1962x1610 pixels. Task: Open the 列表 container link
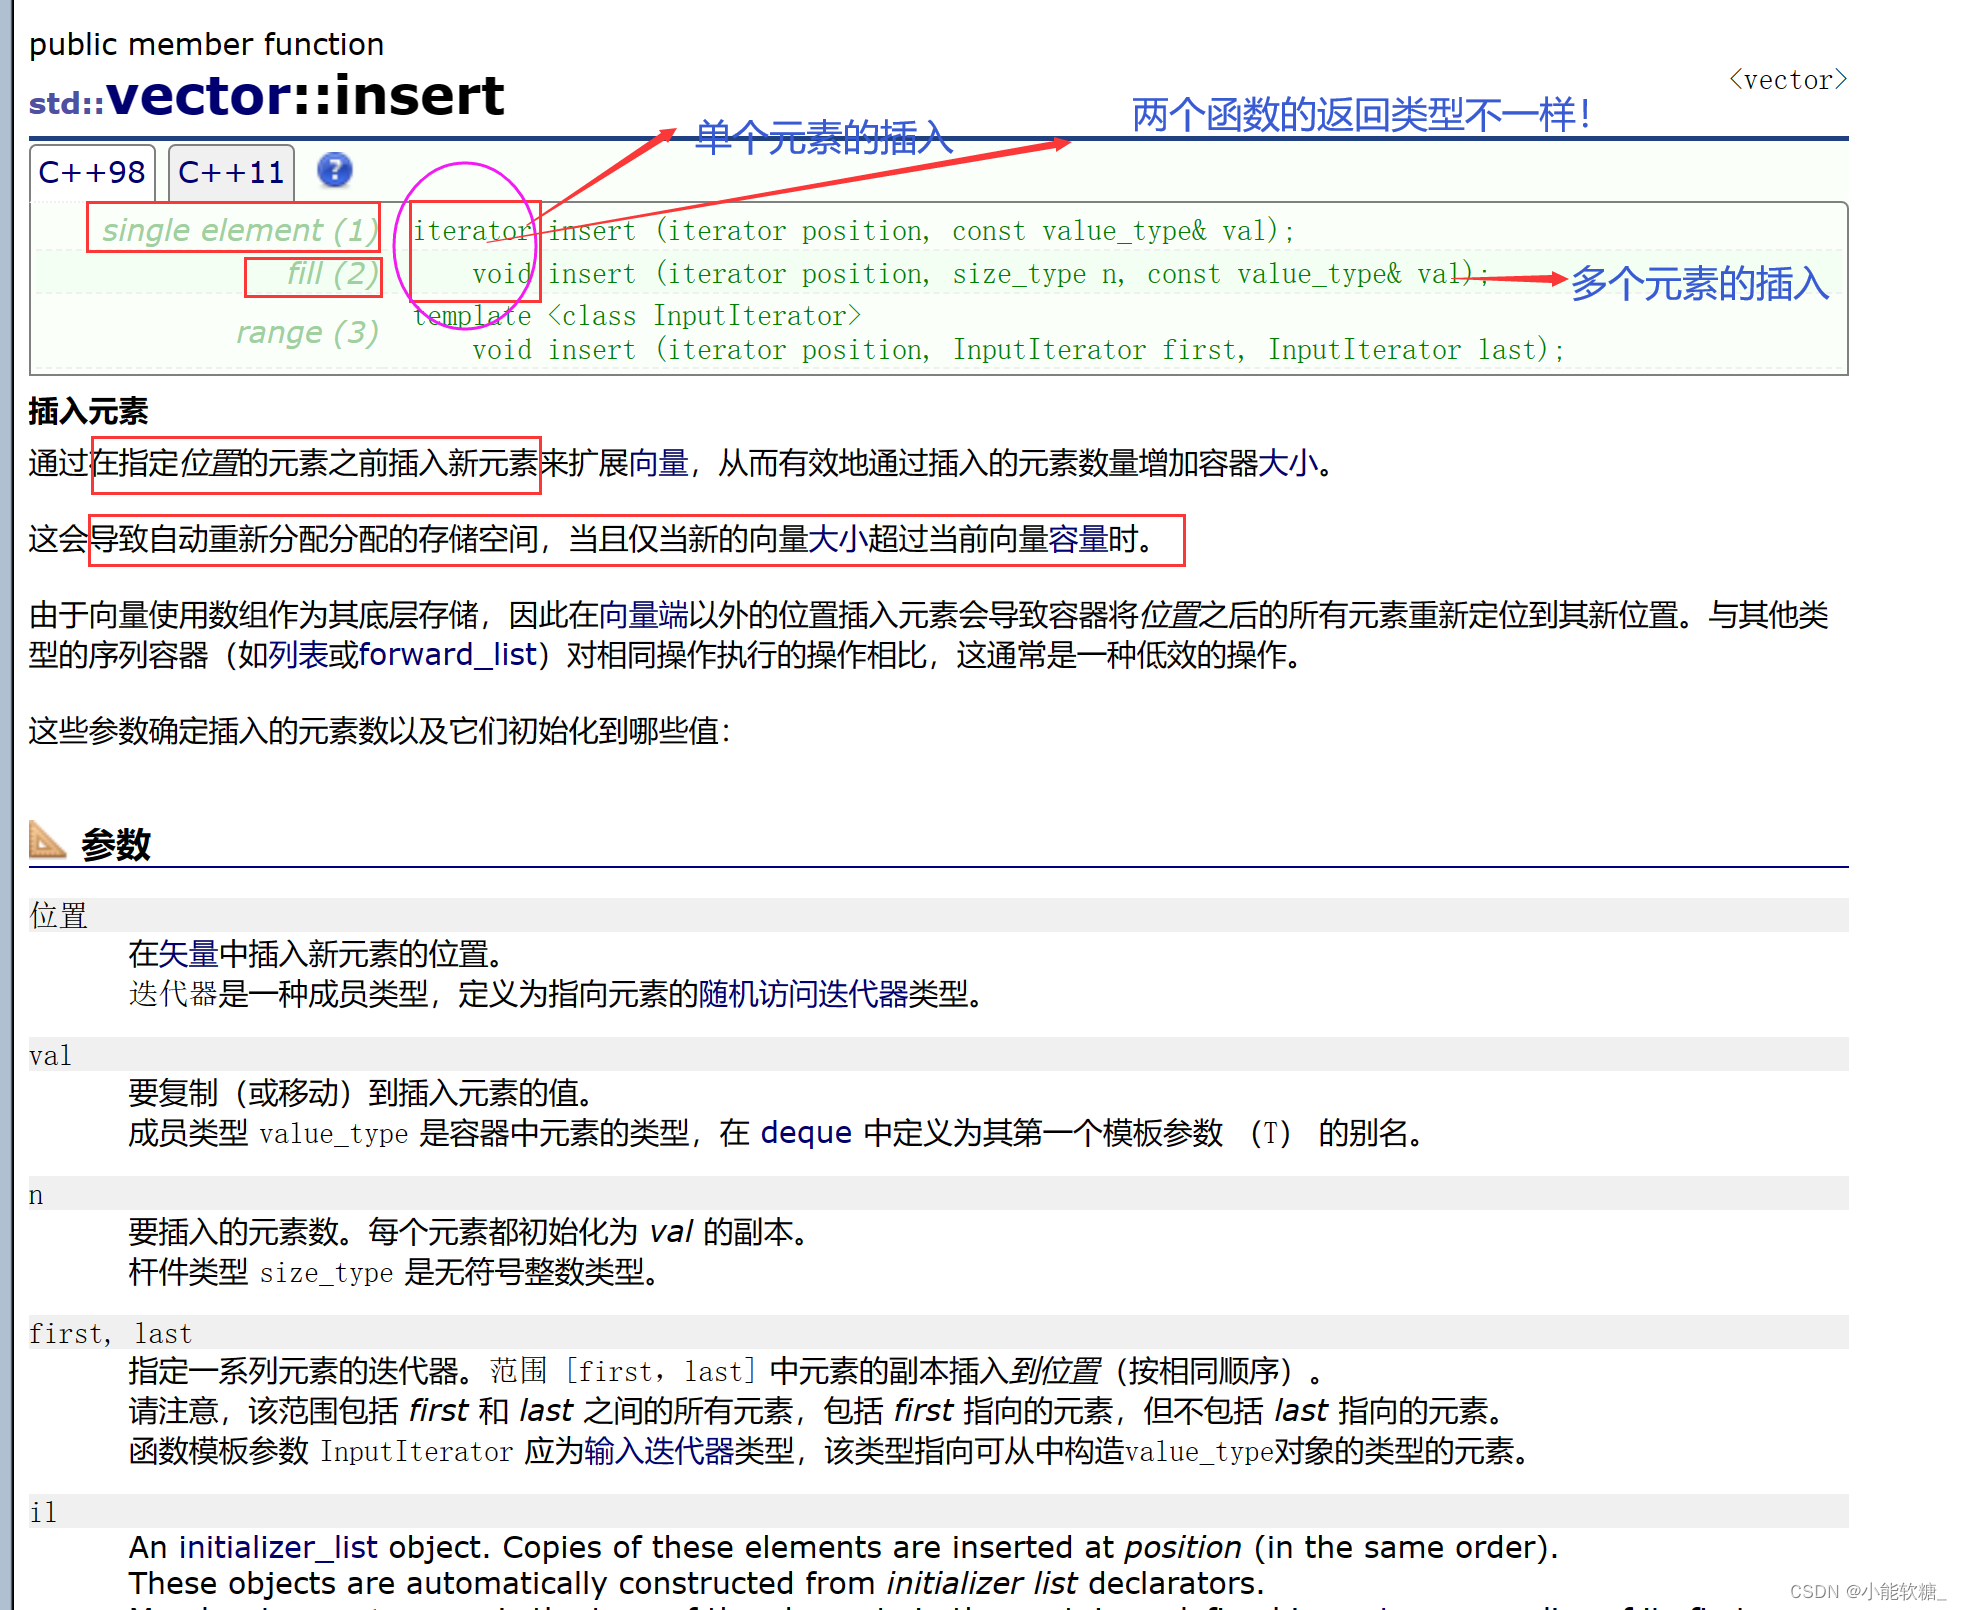coord(298,655)
